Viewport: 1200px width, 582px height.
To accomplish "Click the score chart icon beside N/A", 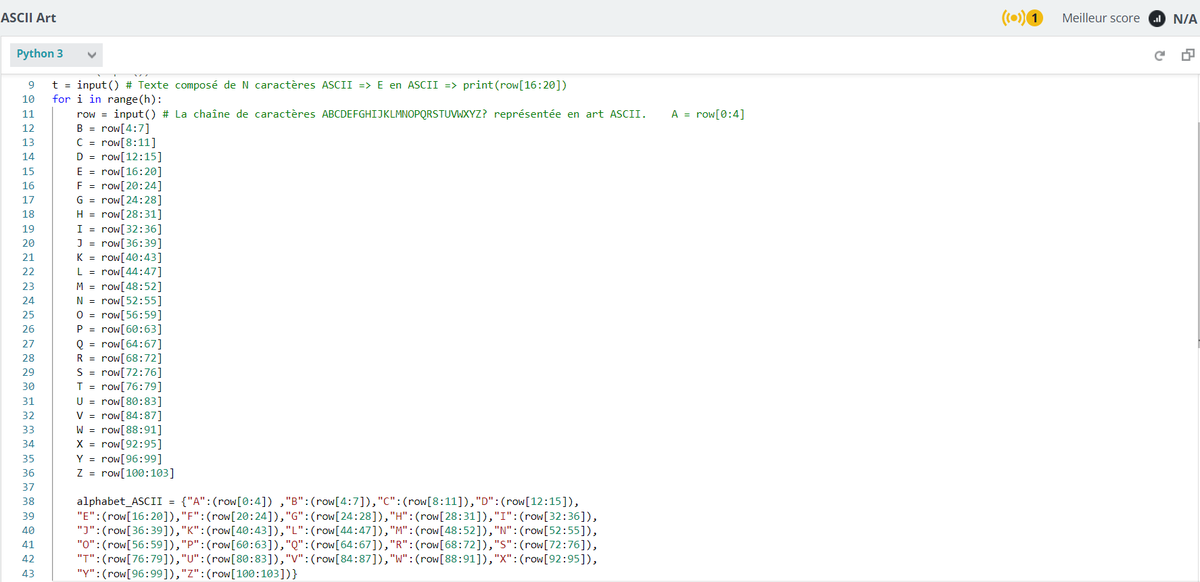I will (1156, 18).
